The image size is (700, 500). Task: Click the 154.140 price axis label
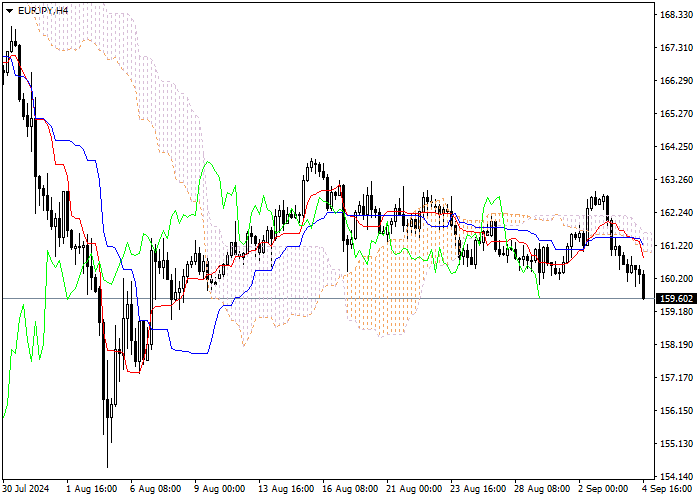click(676, 476)
